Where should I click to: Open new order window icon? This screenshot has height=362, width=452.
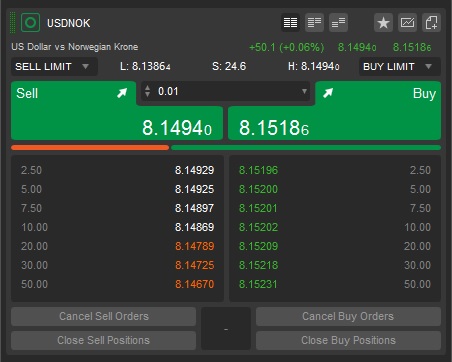[x=431, y=23]
